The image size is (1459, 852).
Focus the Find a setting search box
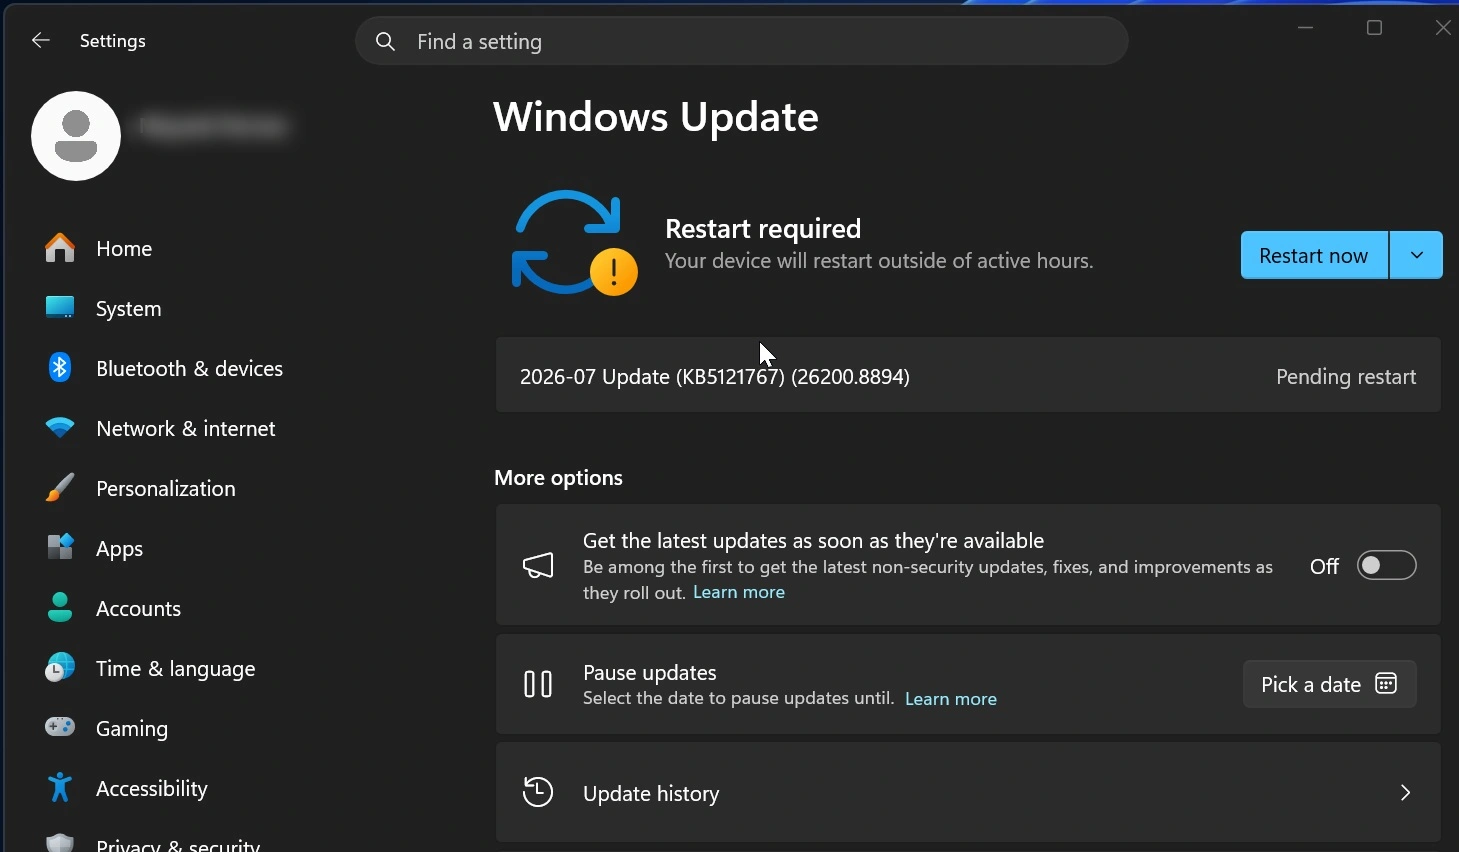[x=742, y=41]
